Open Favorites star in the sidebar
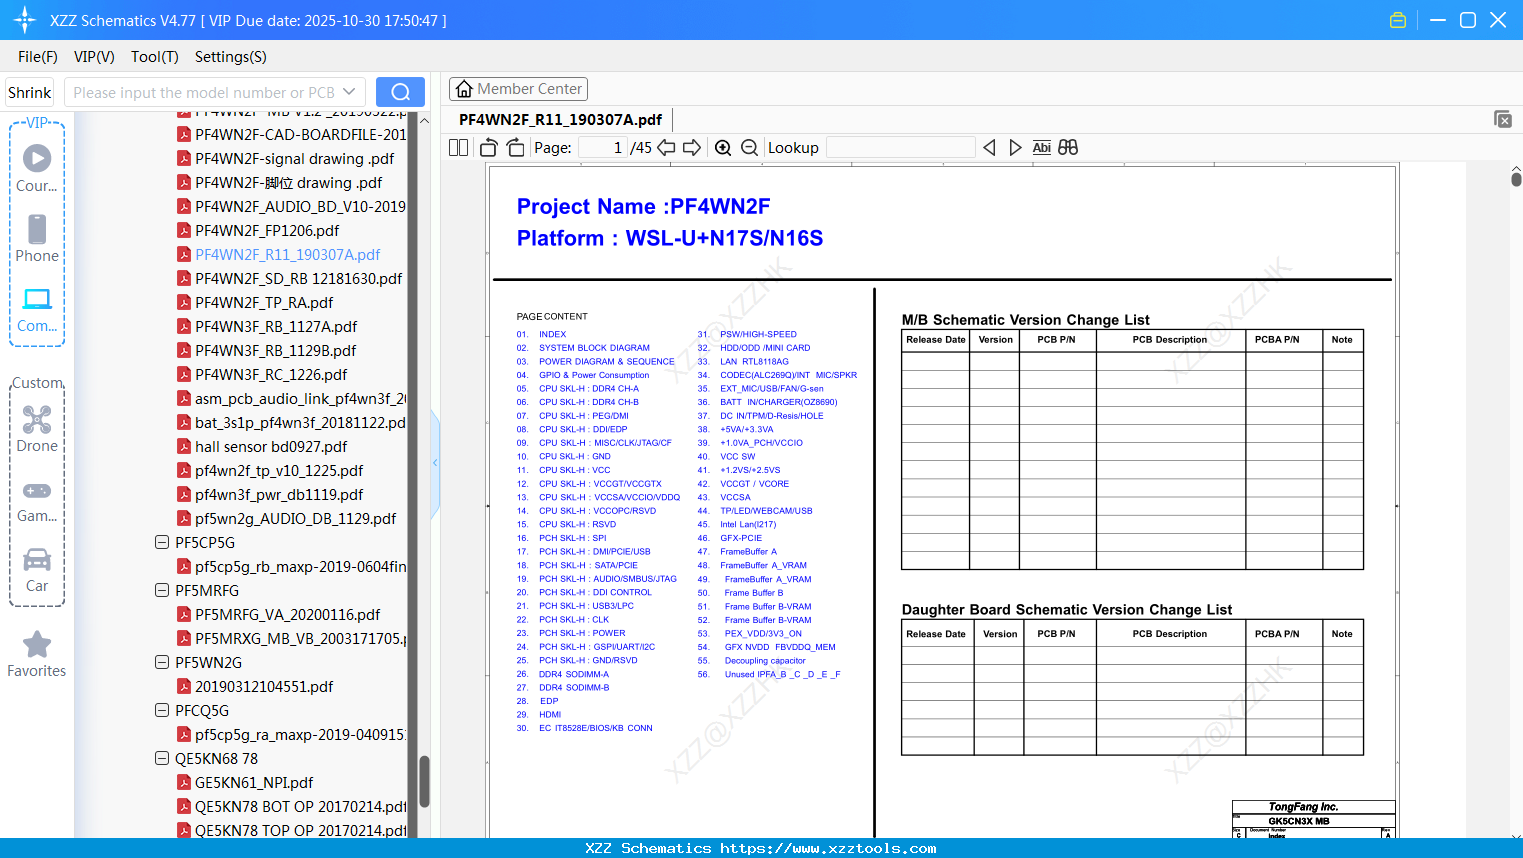Viewport: 1523px width, 858px height. [37, 654]
